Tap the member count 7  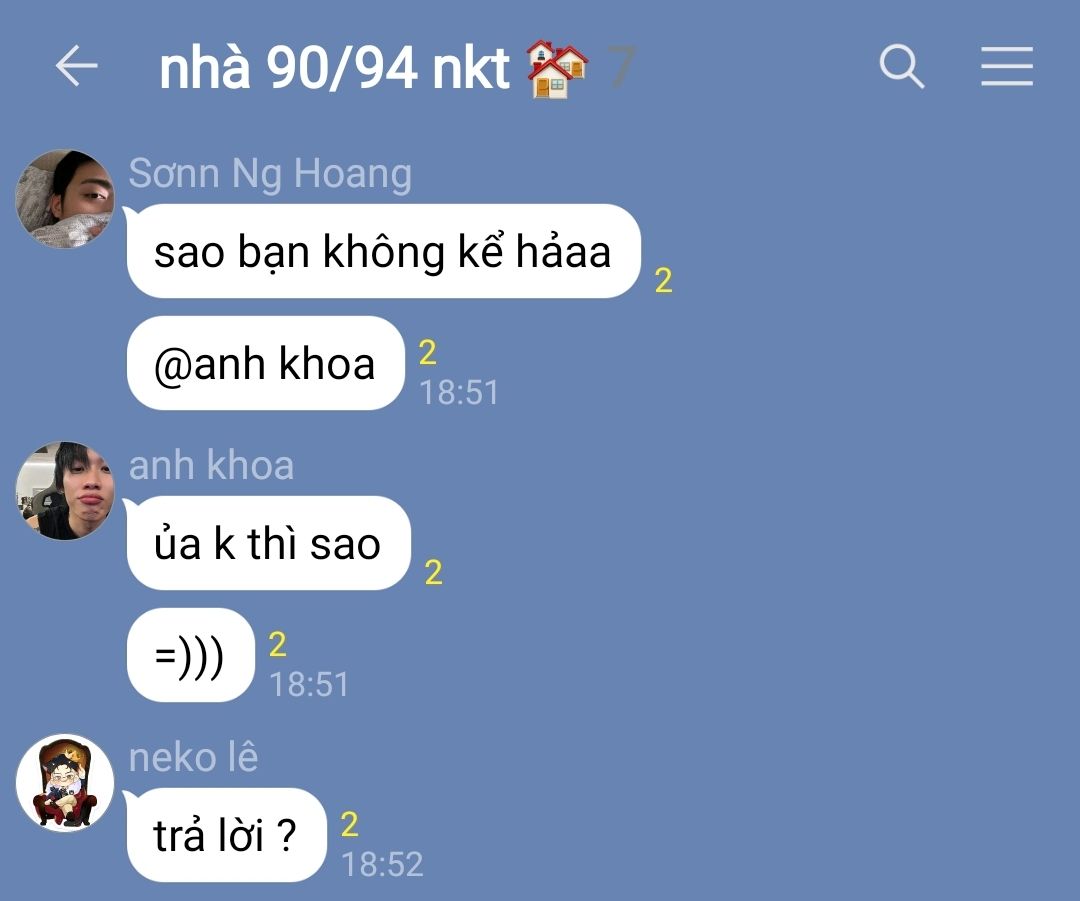tap(621, 67)
